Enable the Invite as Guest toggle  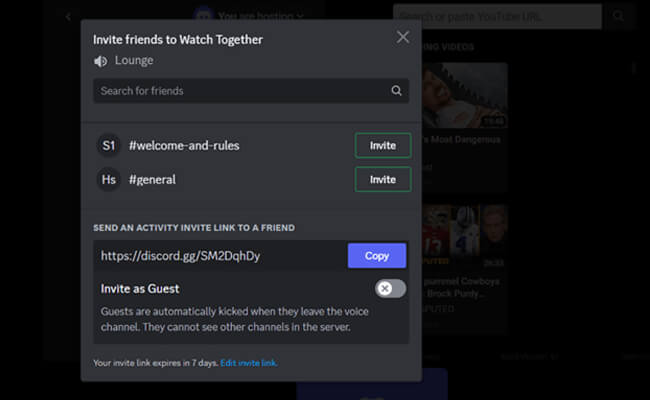pyautogui.click(x=390, y=288)
